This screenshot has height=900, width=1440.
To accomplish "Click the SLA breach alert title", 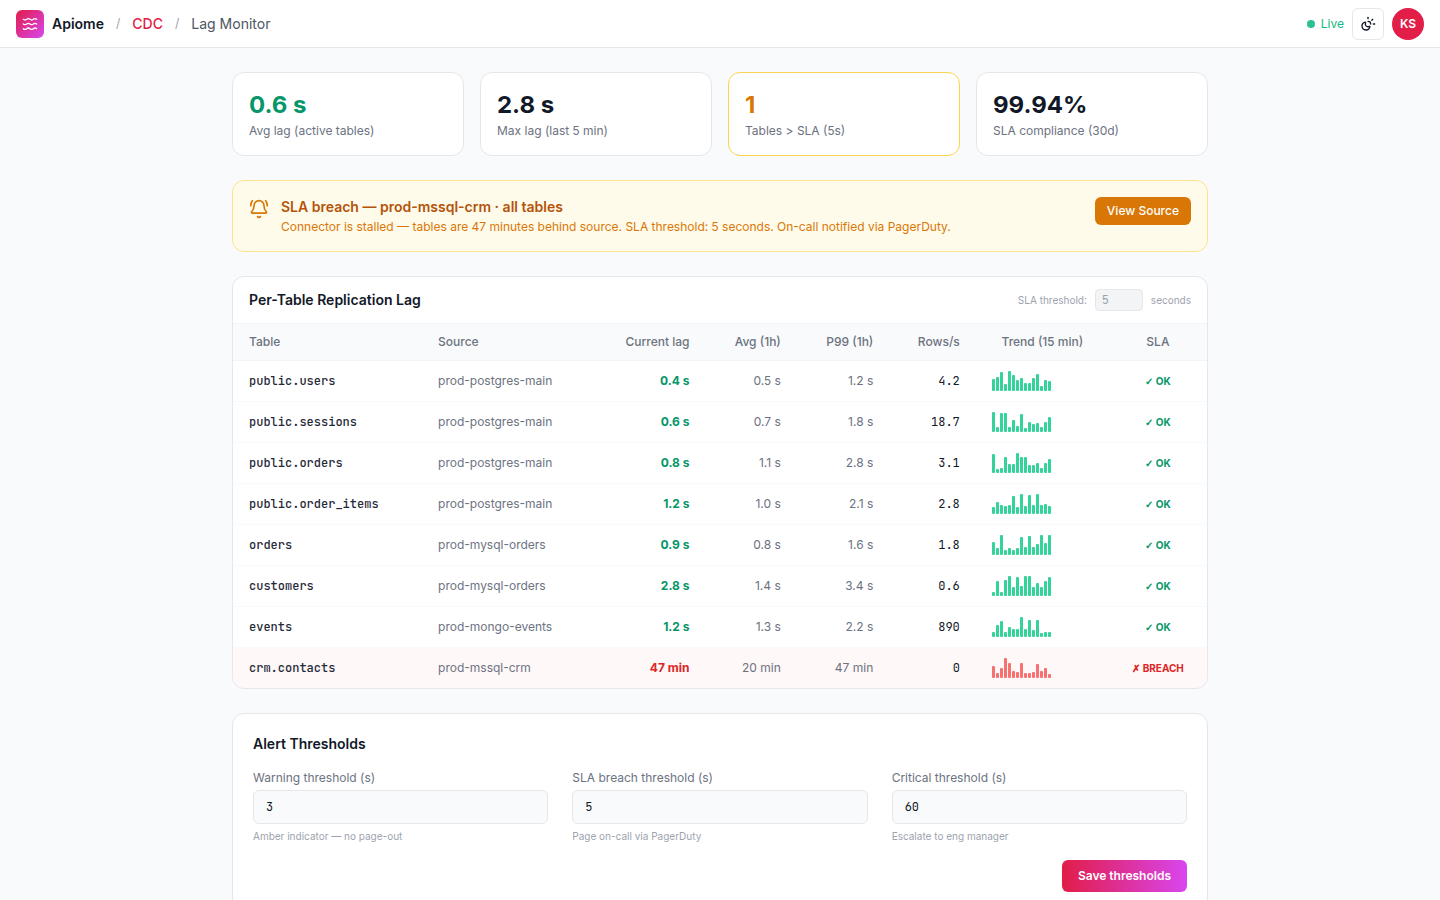I will point(422,207).
